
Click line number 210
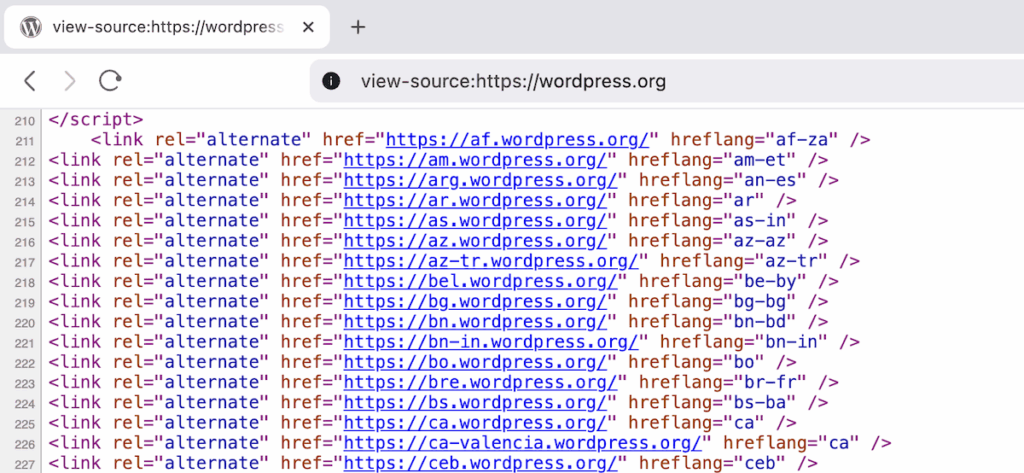tap(24, 121)
